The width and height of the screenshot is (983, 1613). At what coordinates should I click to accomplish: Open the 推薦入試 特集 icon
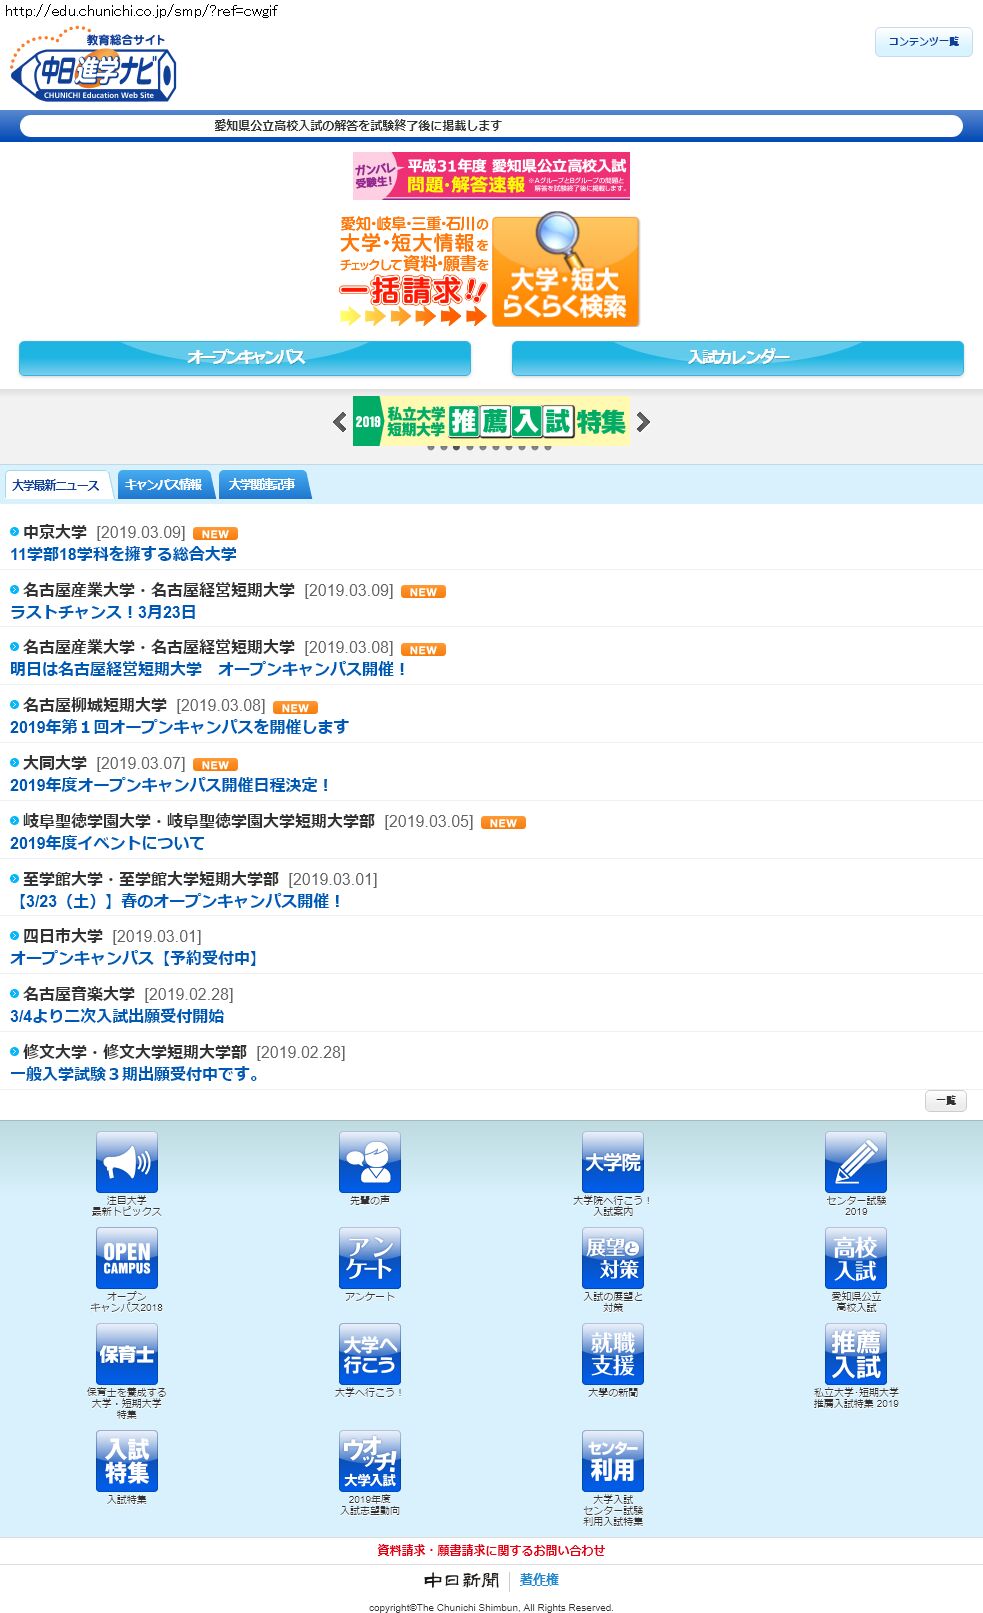(856, 1354)
